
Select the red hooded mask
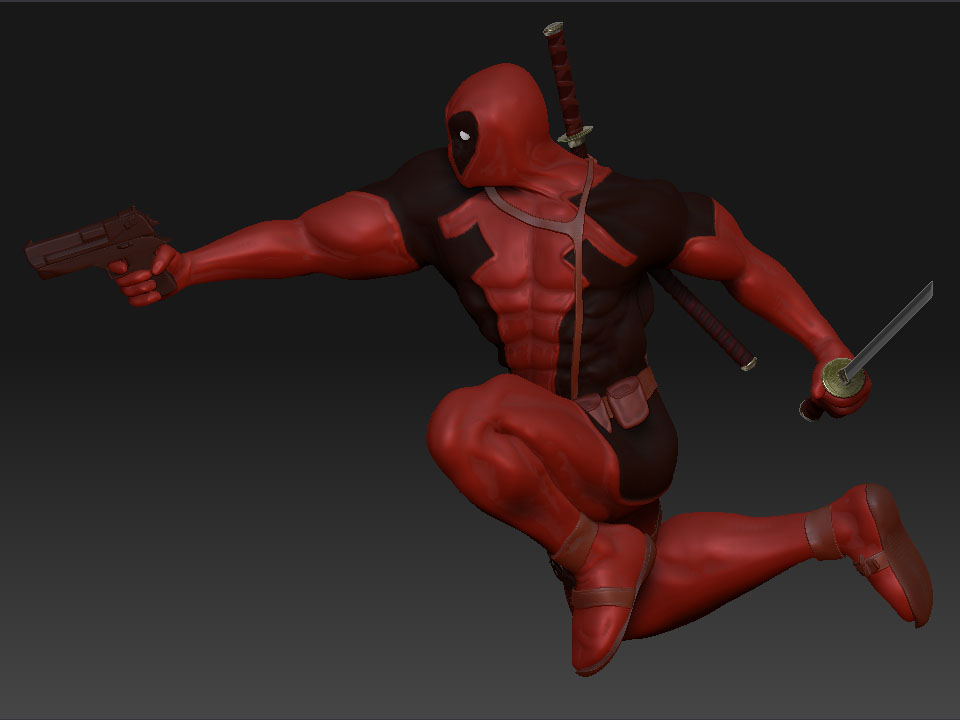click(x=499, y=126)
